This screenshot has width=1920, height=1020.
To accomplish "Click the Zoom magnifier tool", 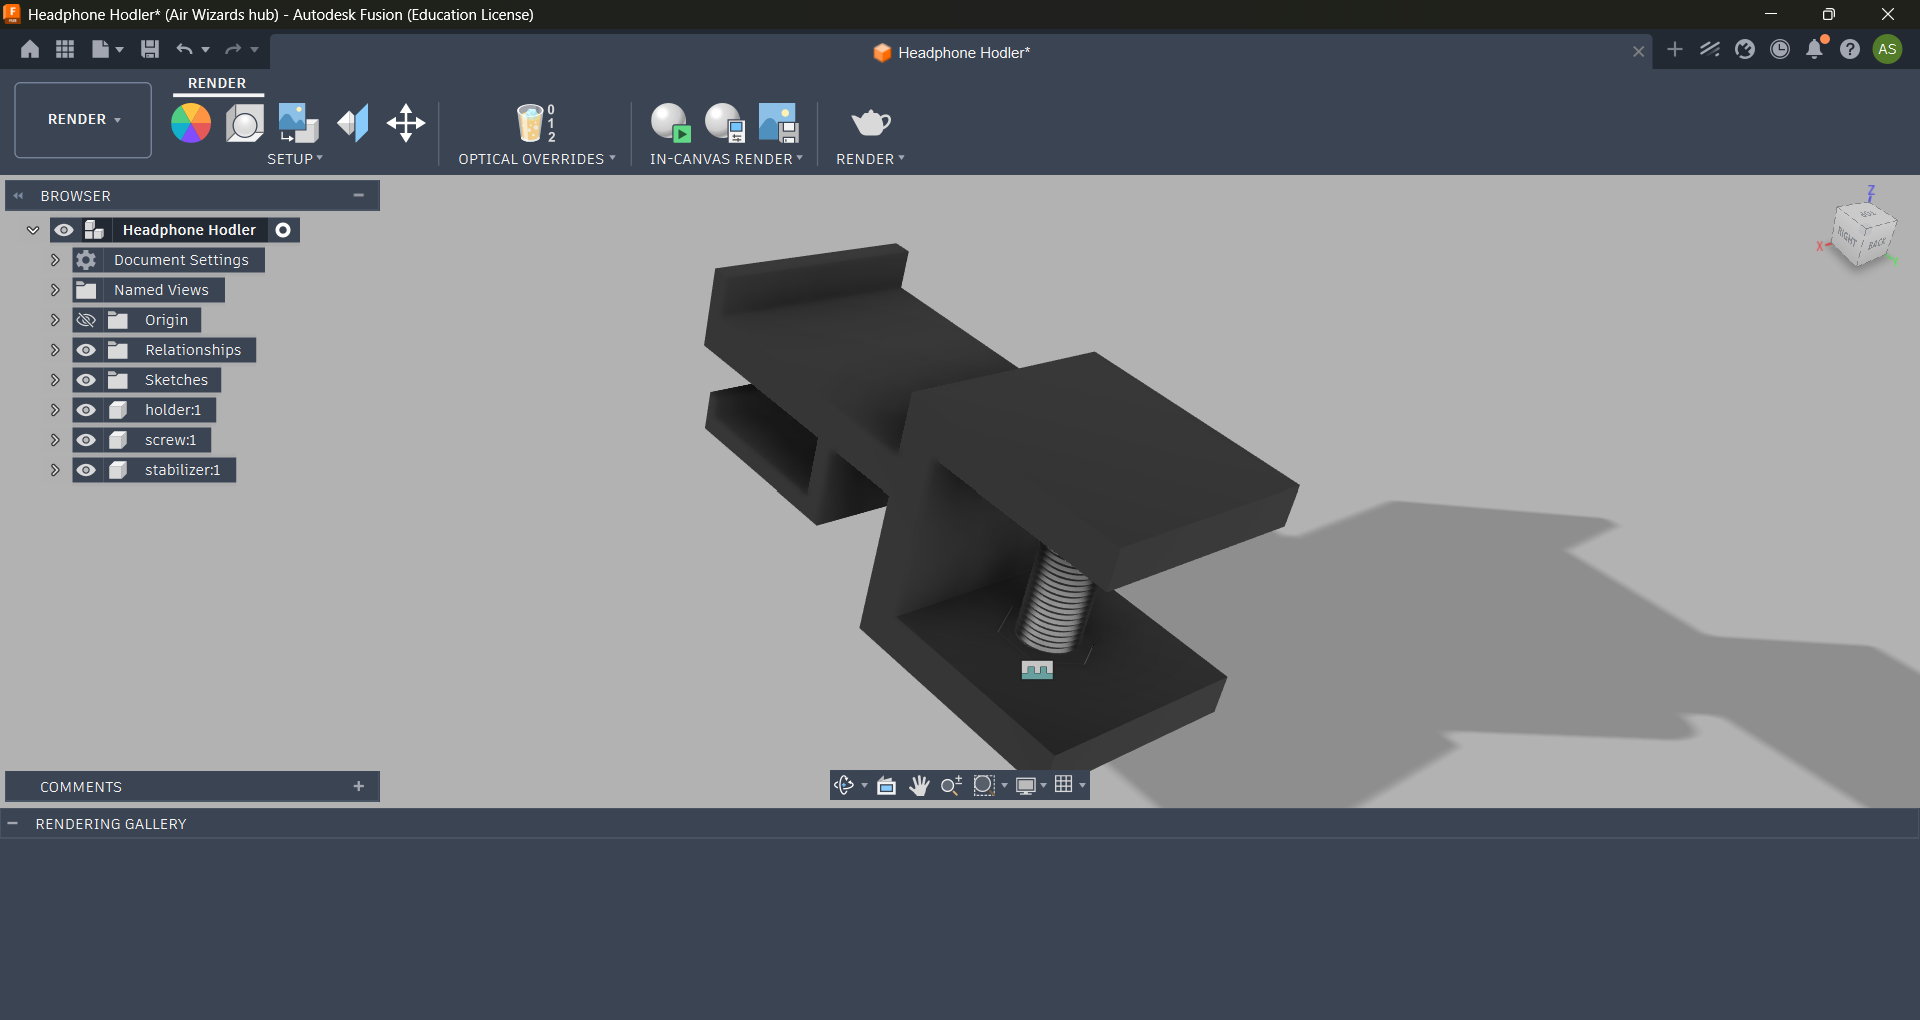I will [951, 785].
